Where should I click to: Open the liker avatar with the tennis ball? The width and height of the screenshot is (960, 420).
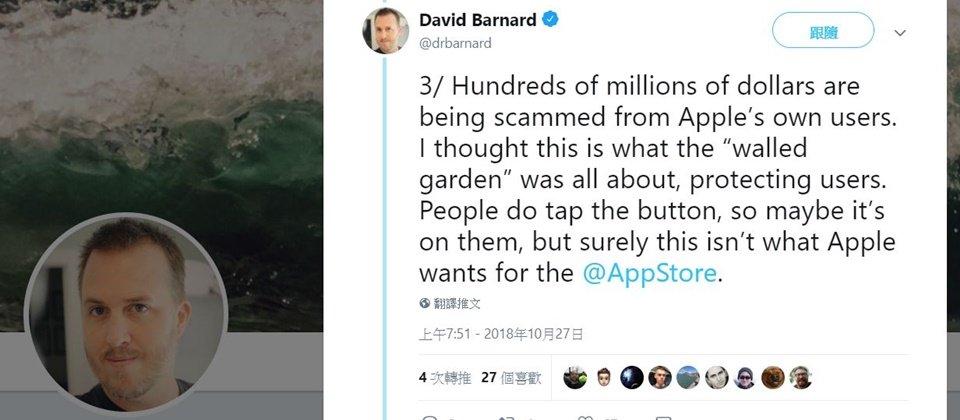click(576, 378)
